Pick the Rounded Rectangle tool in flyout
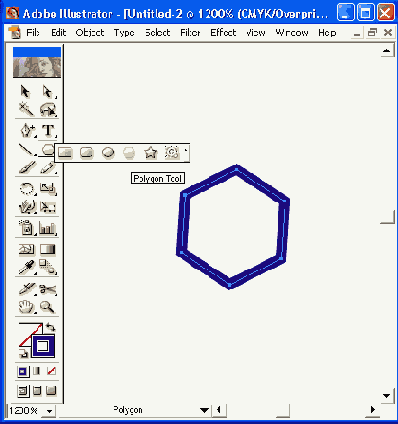This screenshot has width=398, height=424. tap(87, 153)
